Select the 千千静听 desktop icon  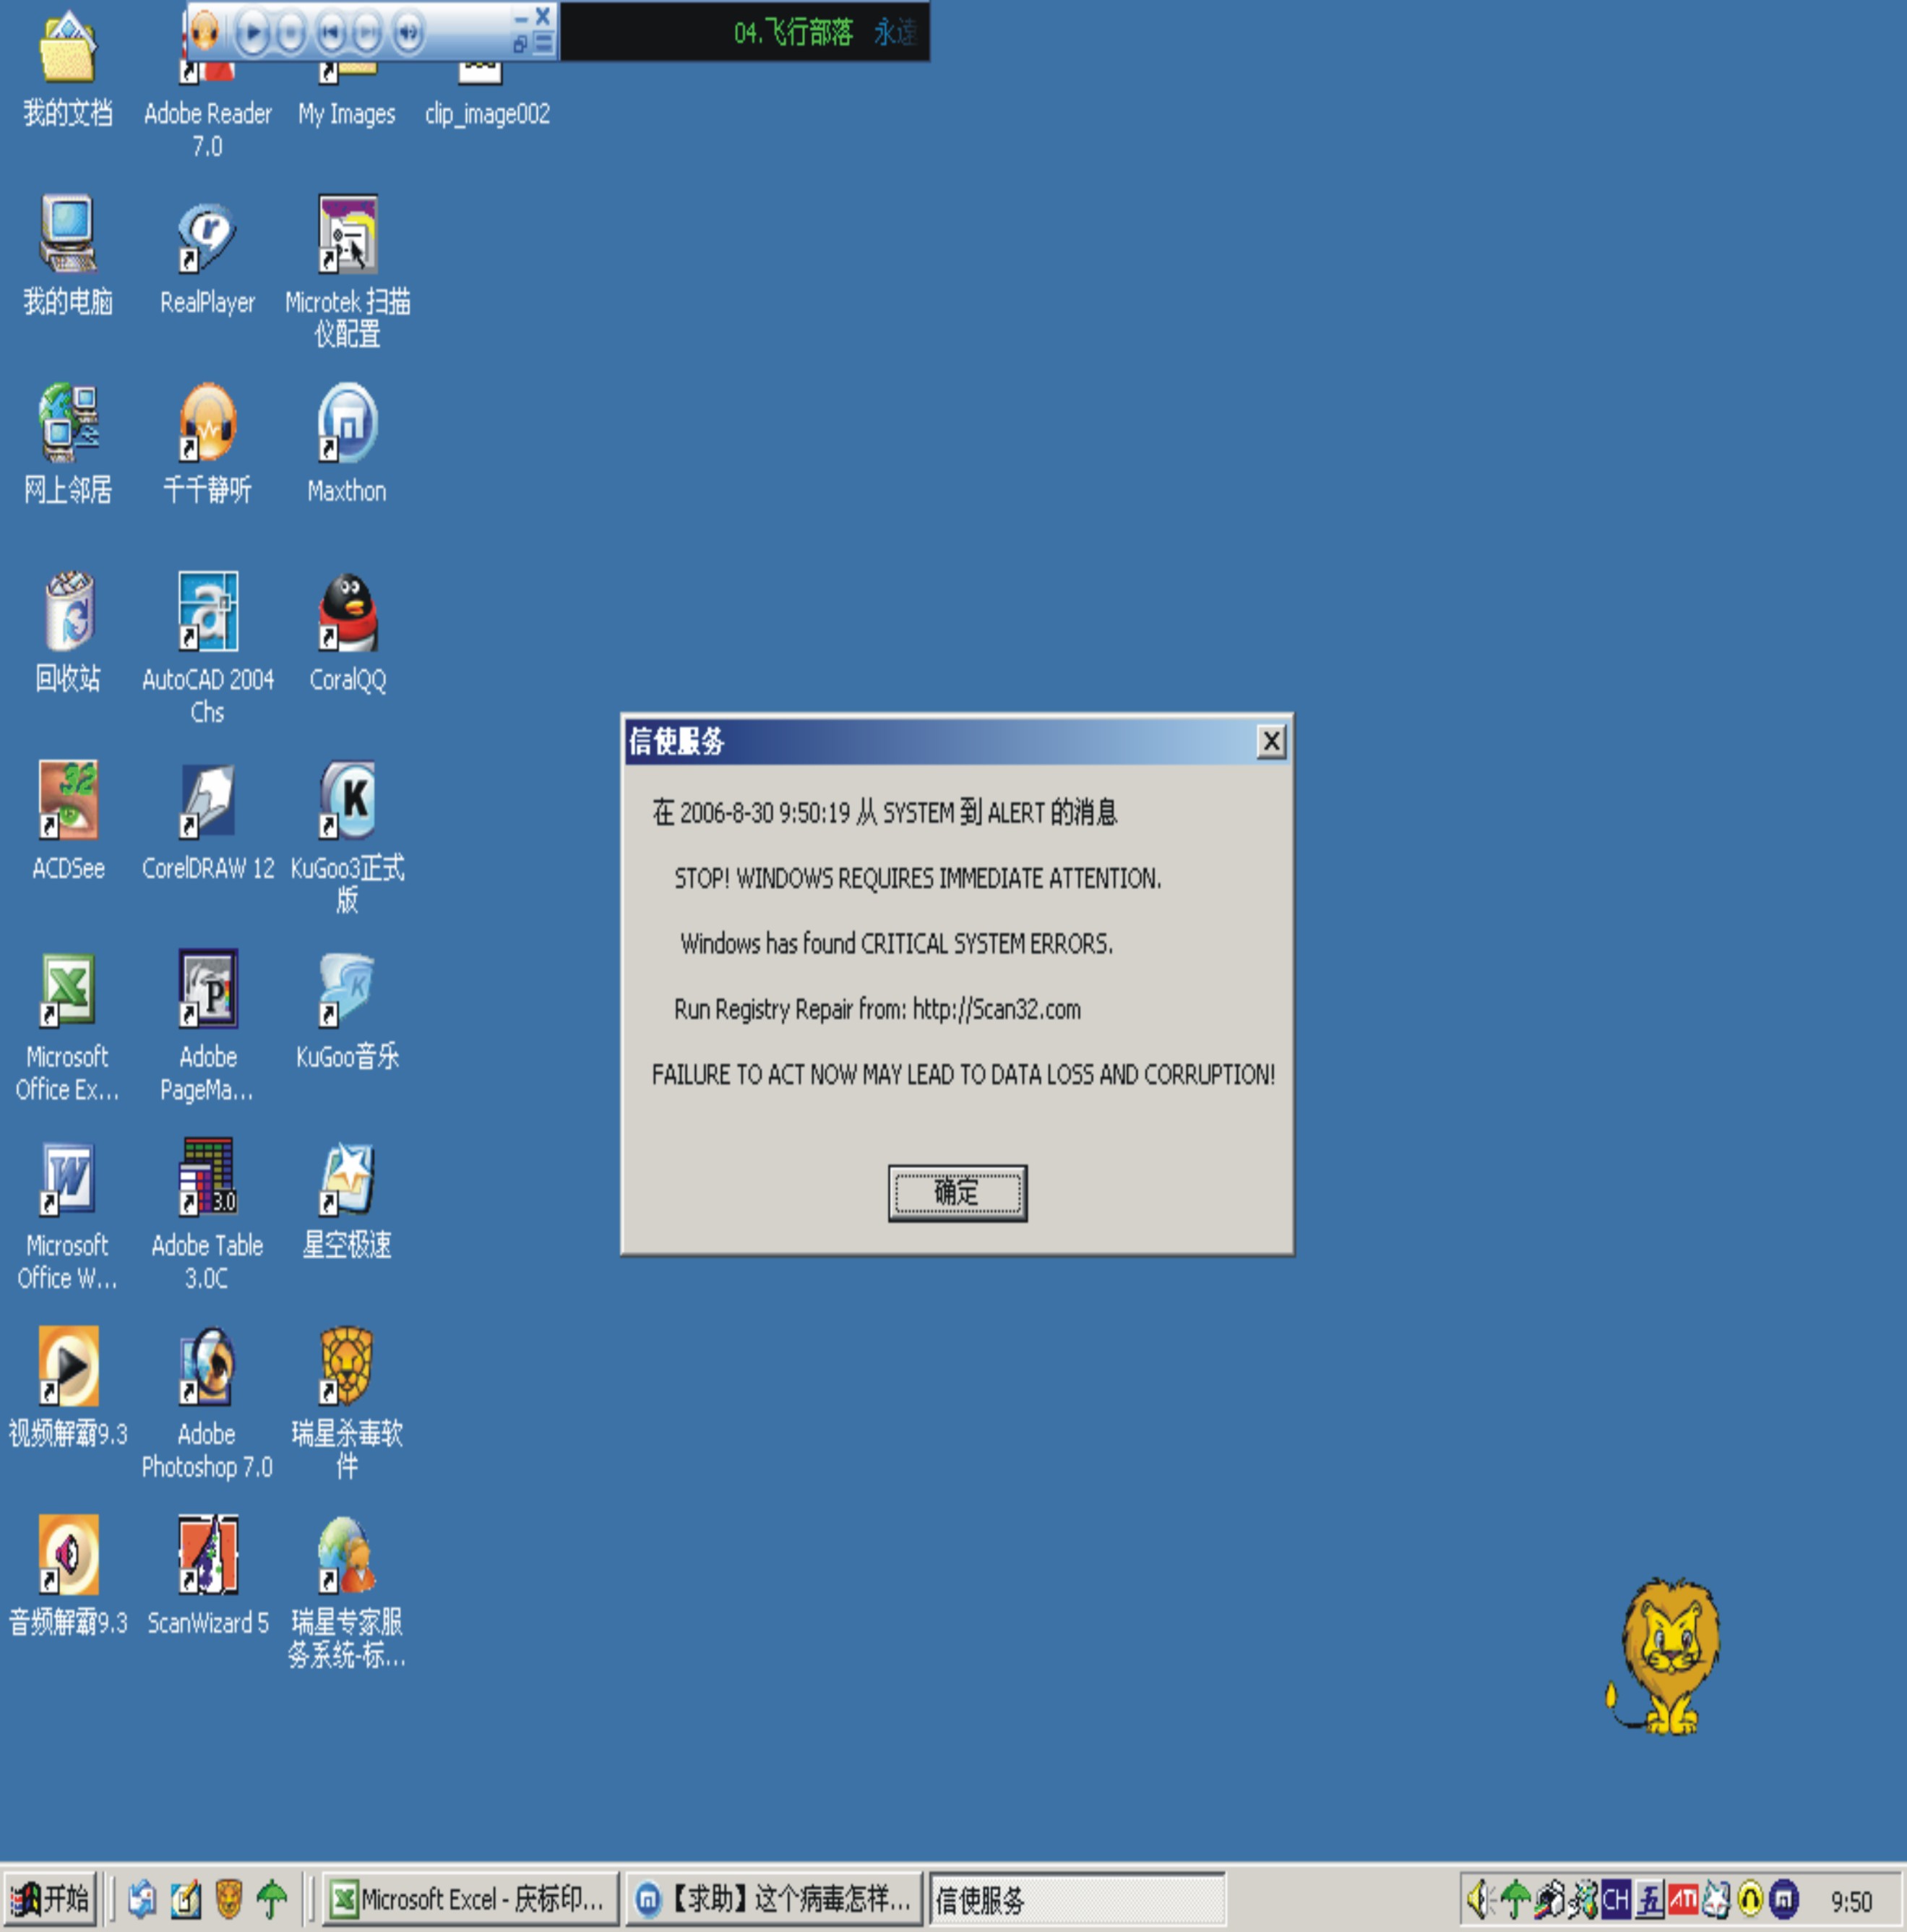click(207, 424)
